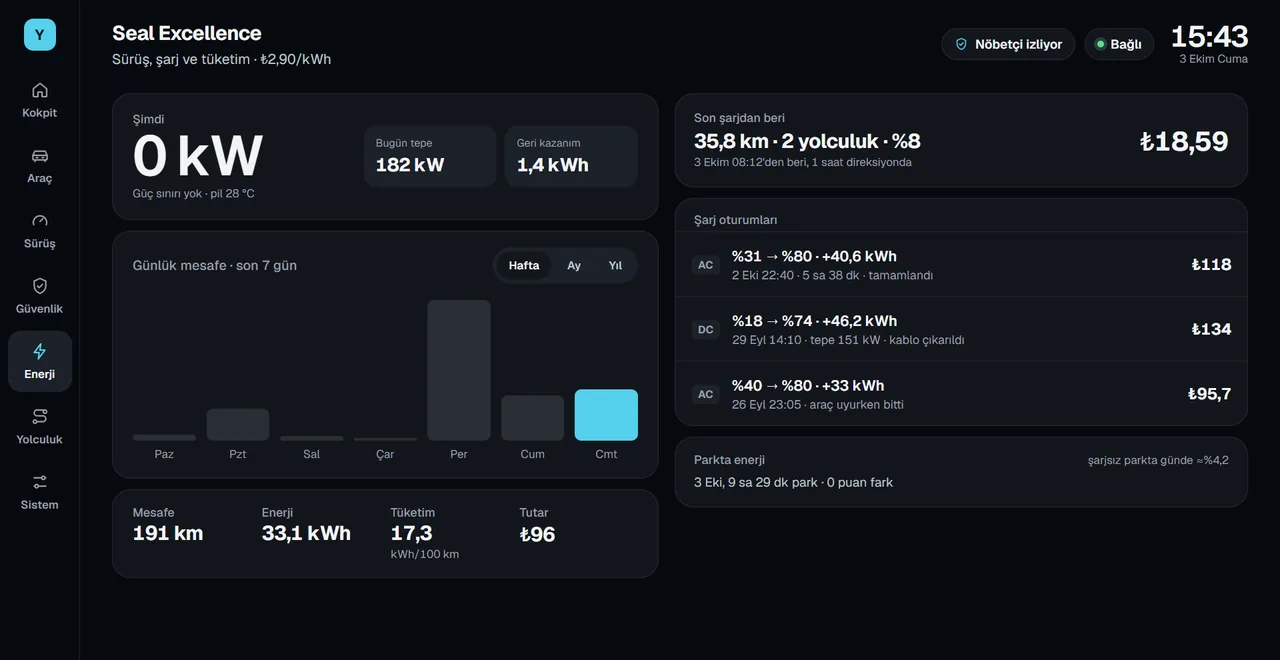Open the Sistem sliders icon
Image resolution: width=1280 pixels, height=660 pixels.
coord(40,482)
